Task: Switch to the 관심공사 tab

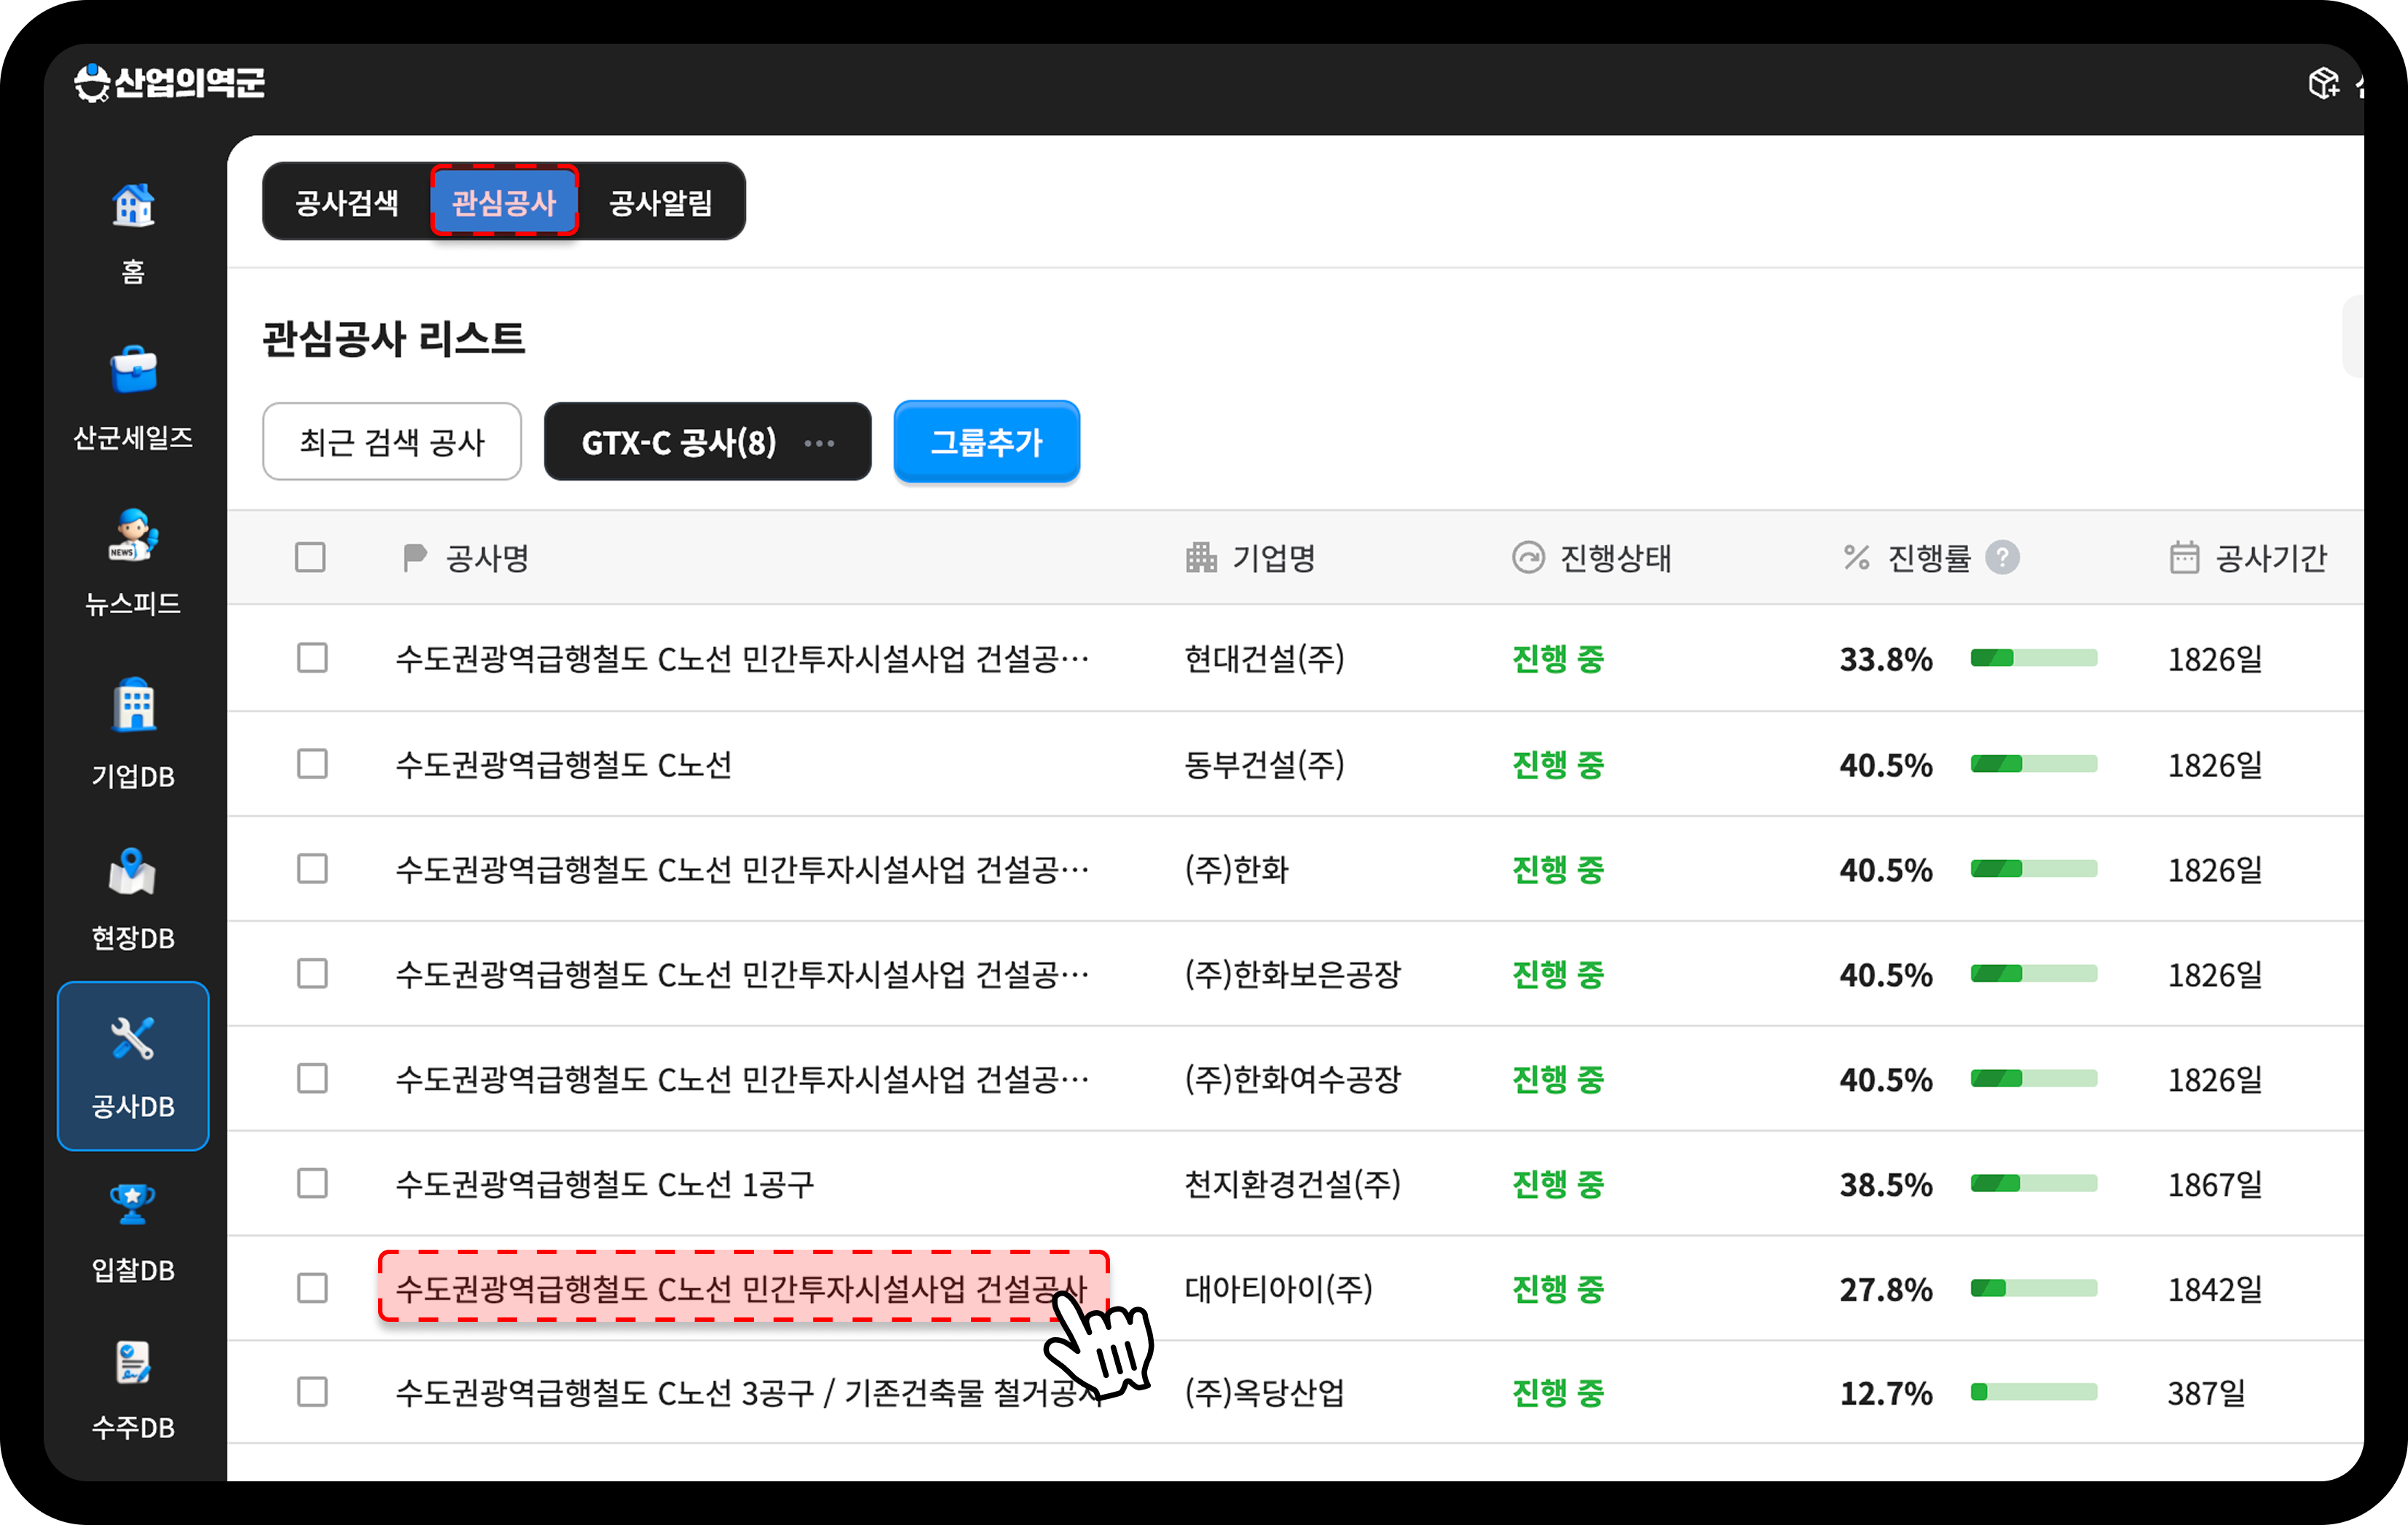Action: pos(504,203)
